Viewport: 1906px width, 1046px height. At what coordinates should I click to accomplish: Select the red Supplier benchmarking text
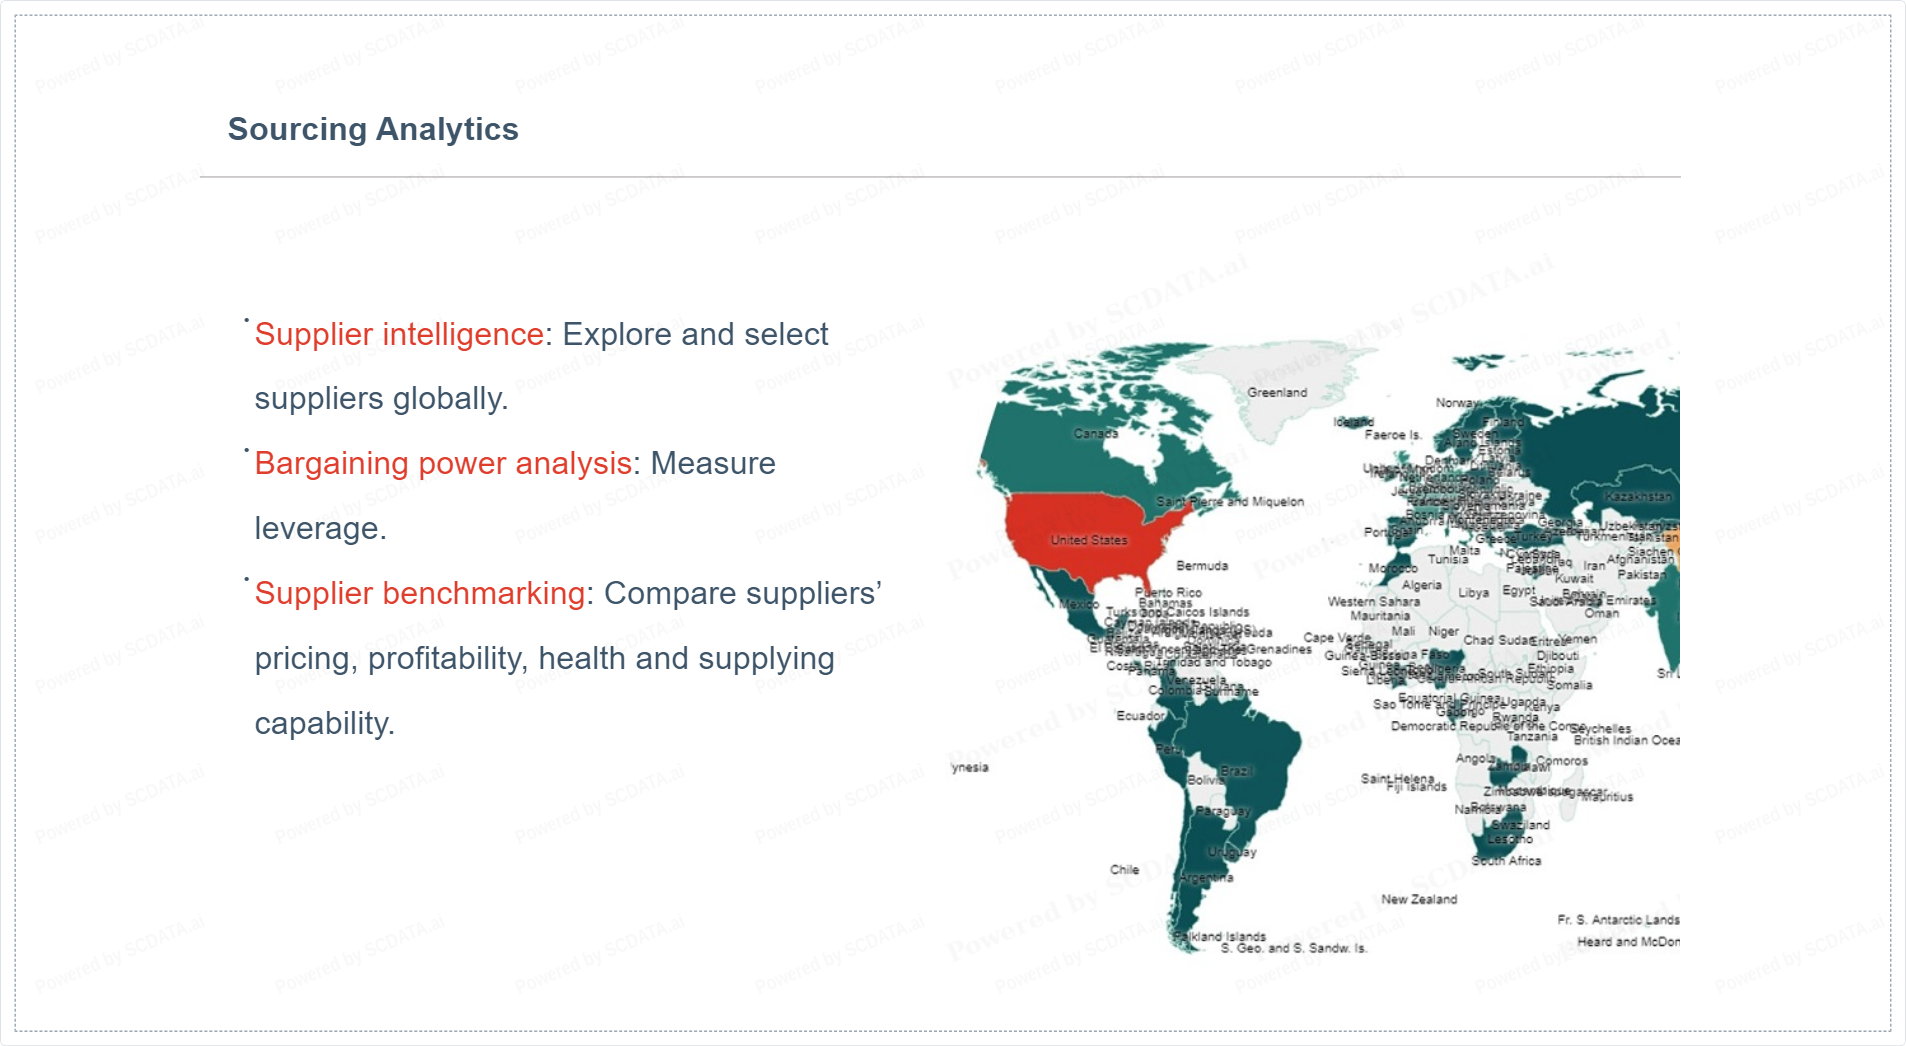pyautogui.click(x=419, y=594)
